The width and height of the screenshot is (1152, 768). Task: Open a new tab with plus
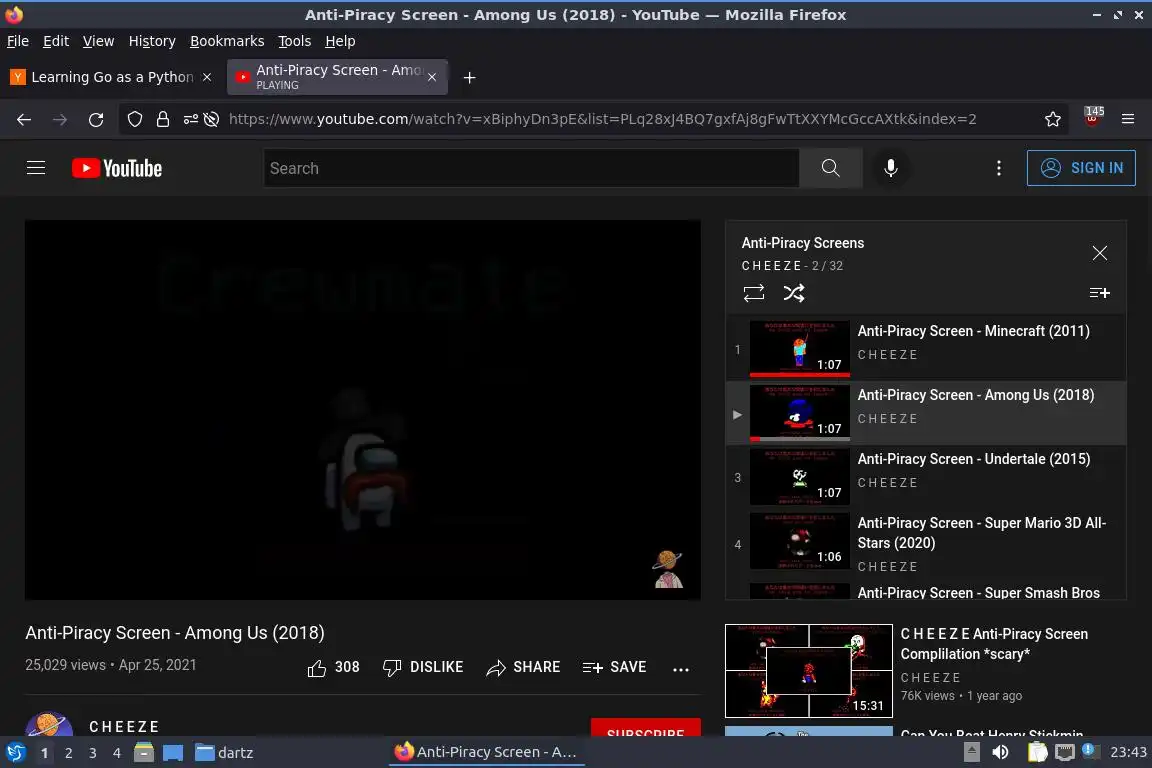click(469, 77)
